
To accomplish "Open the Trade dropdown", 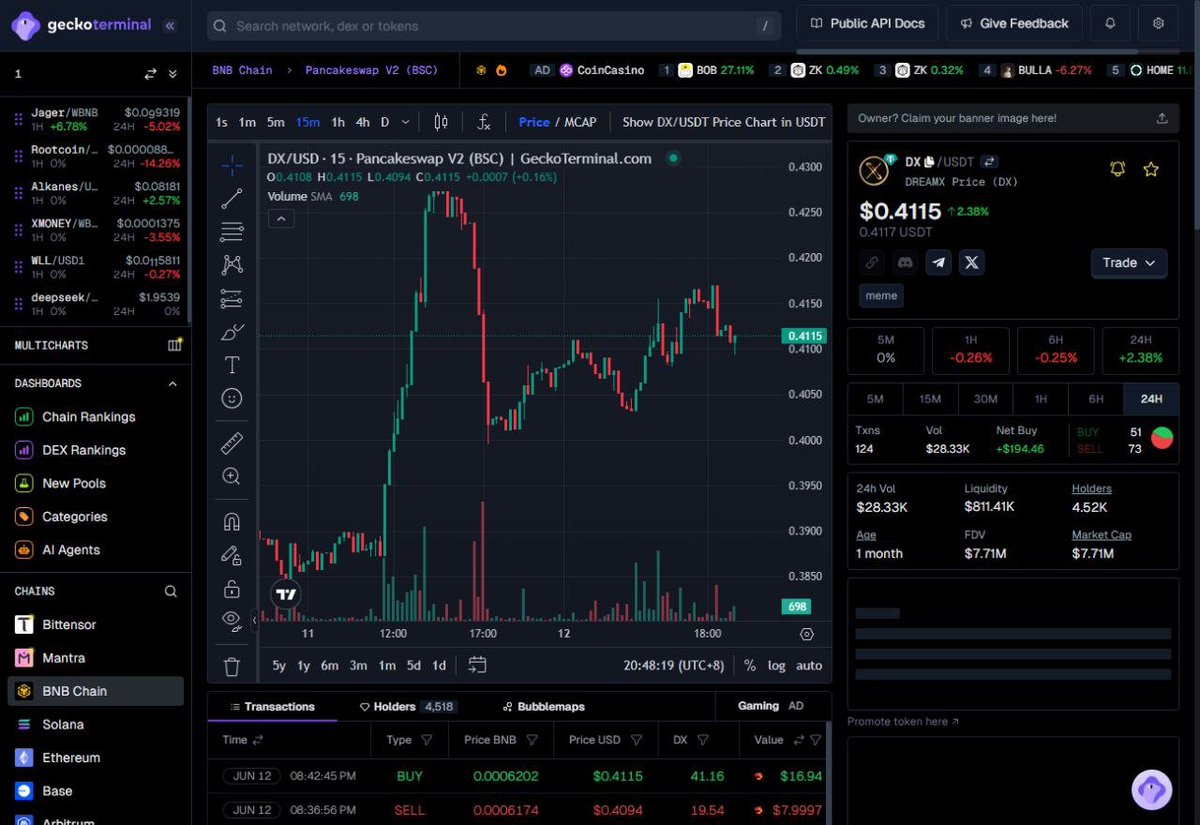I will (x=1129, y=263).
